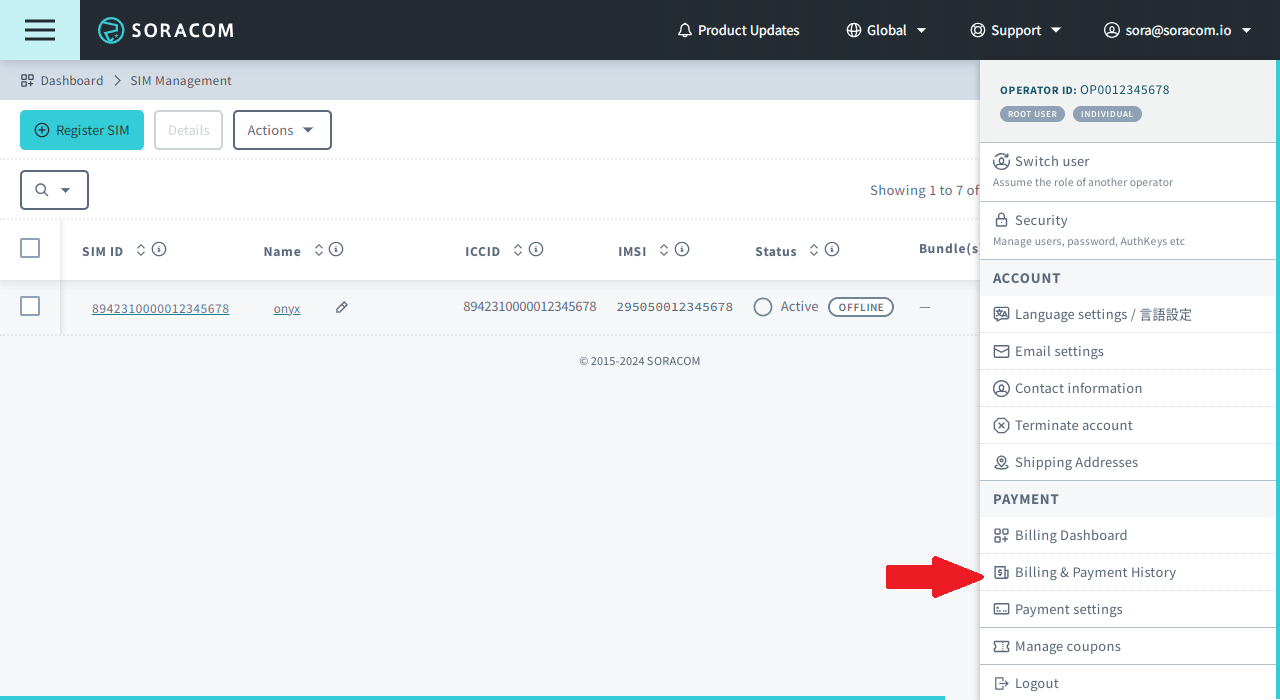
Task: Click the SORACOM logo
Action: (166, 30)
